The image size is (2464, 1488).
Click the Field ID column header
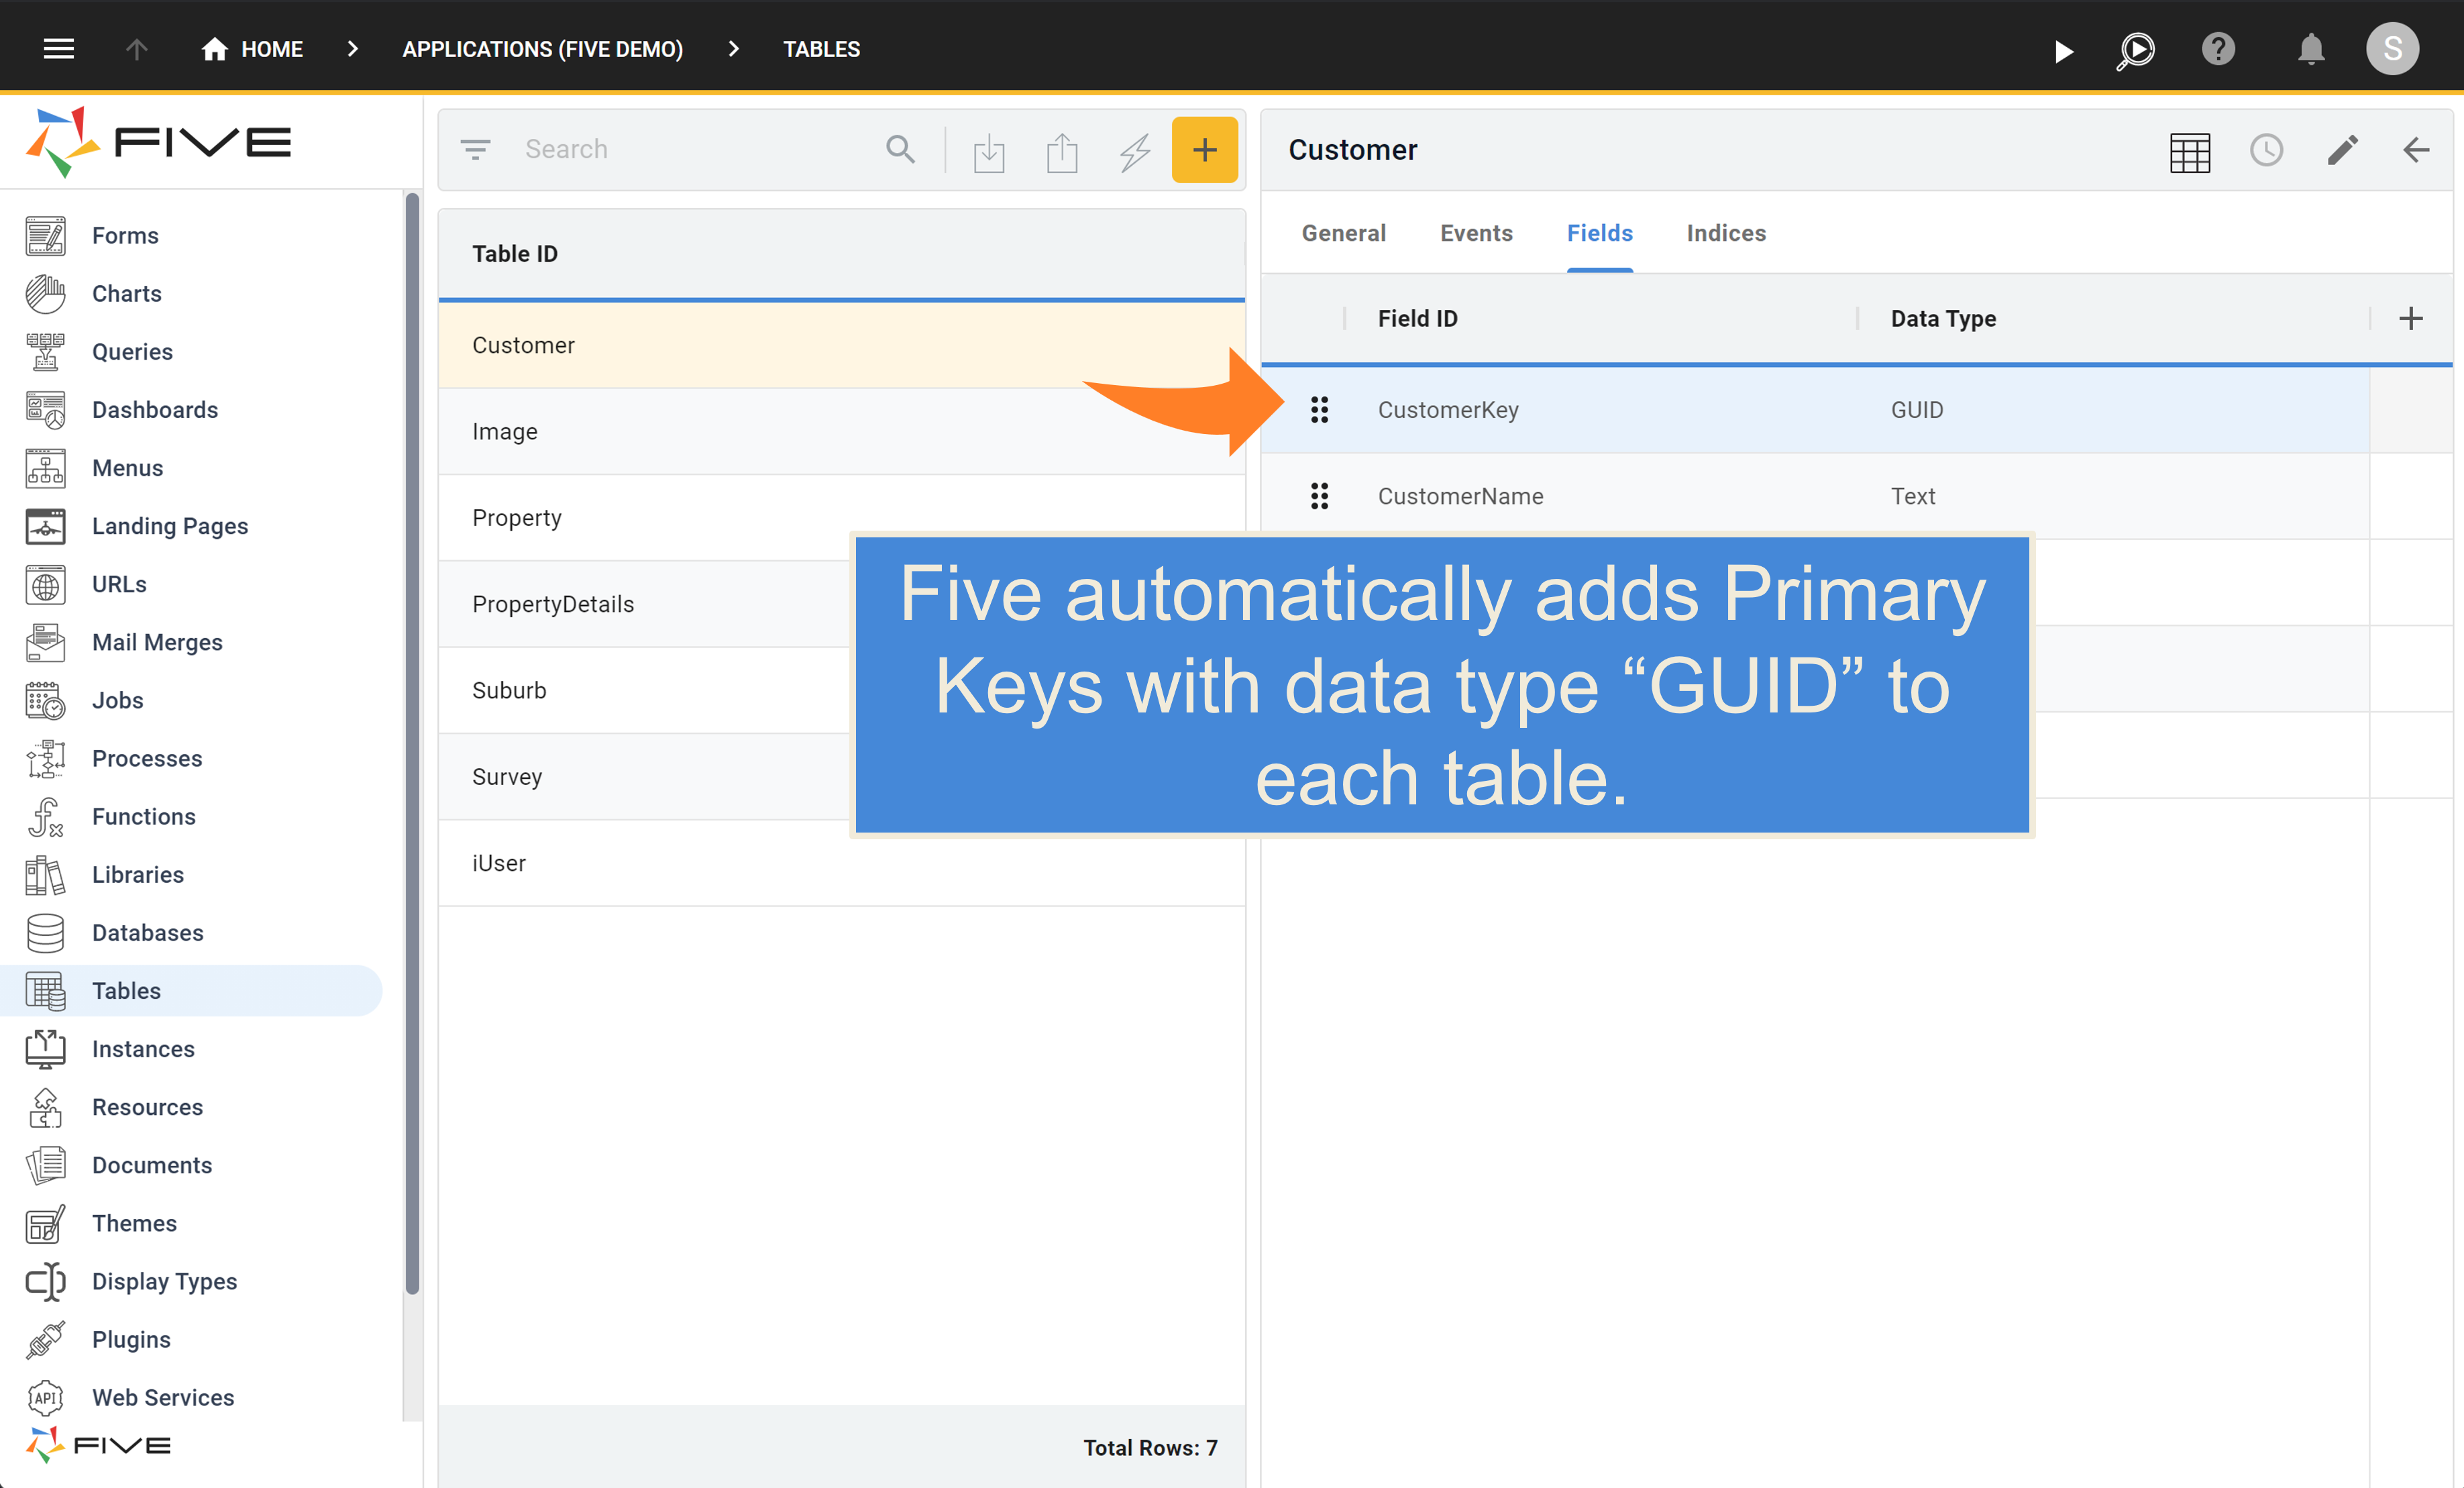pyautogui.click(x=1417, y=318)
